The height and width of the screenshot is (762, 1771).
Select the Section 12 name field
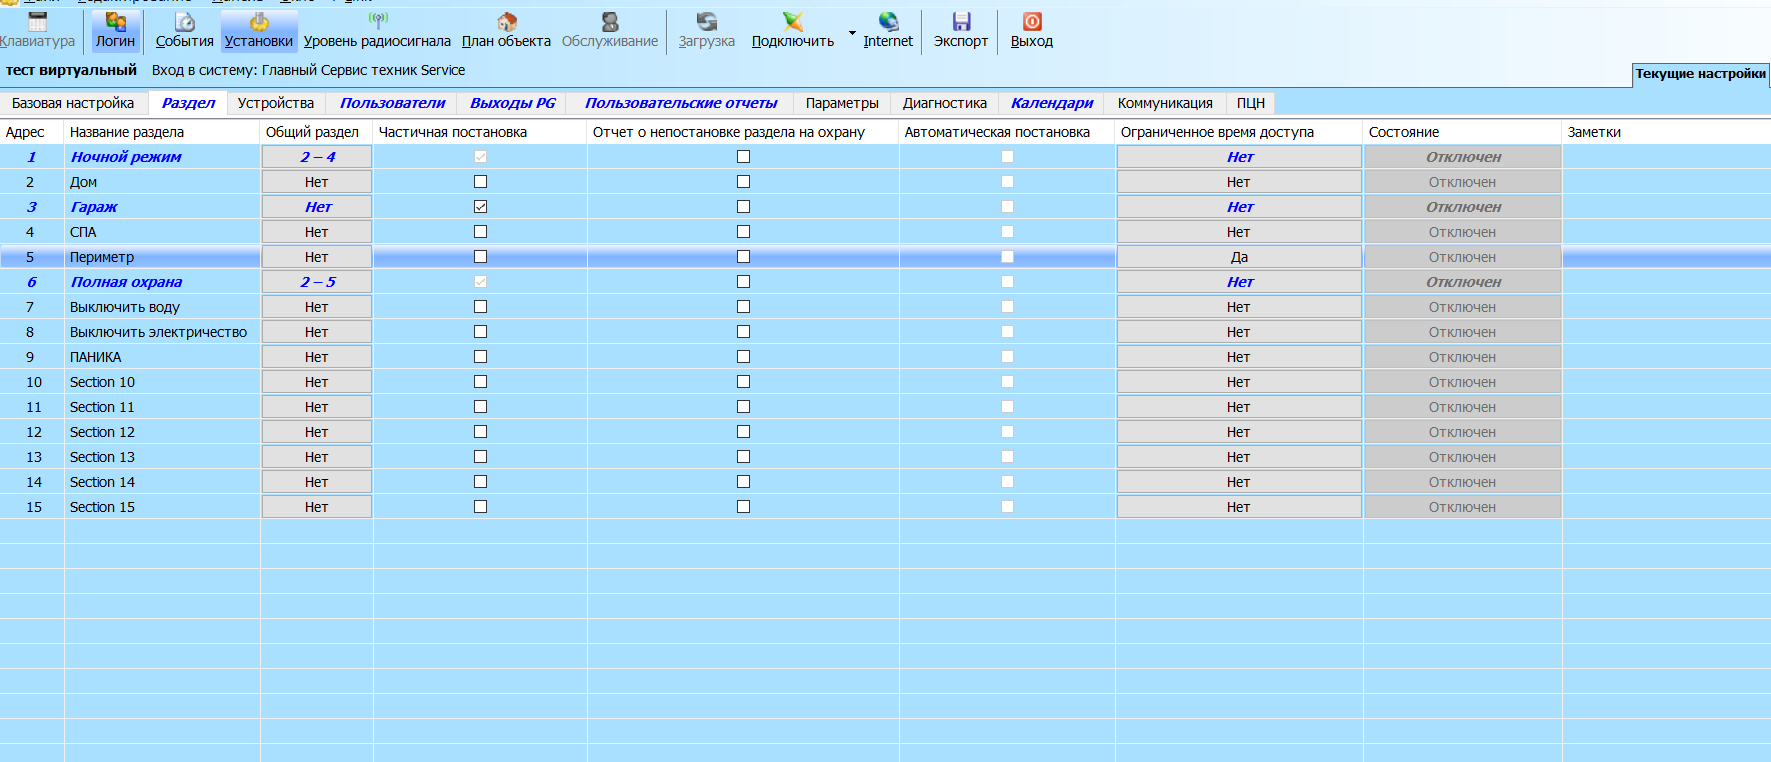tap(162, 432)
